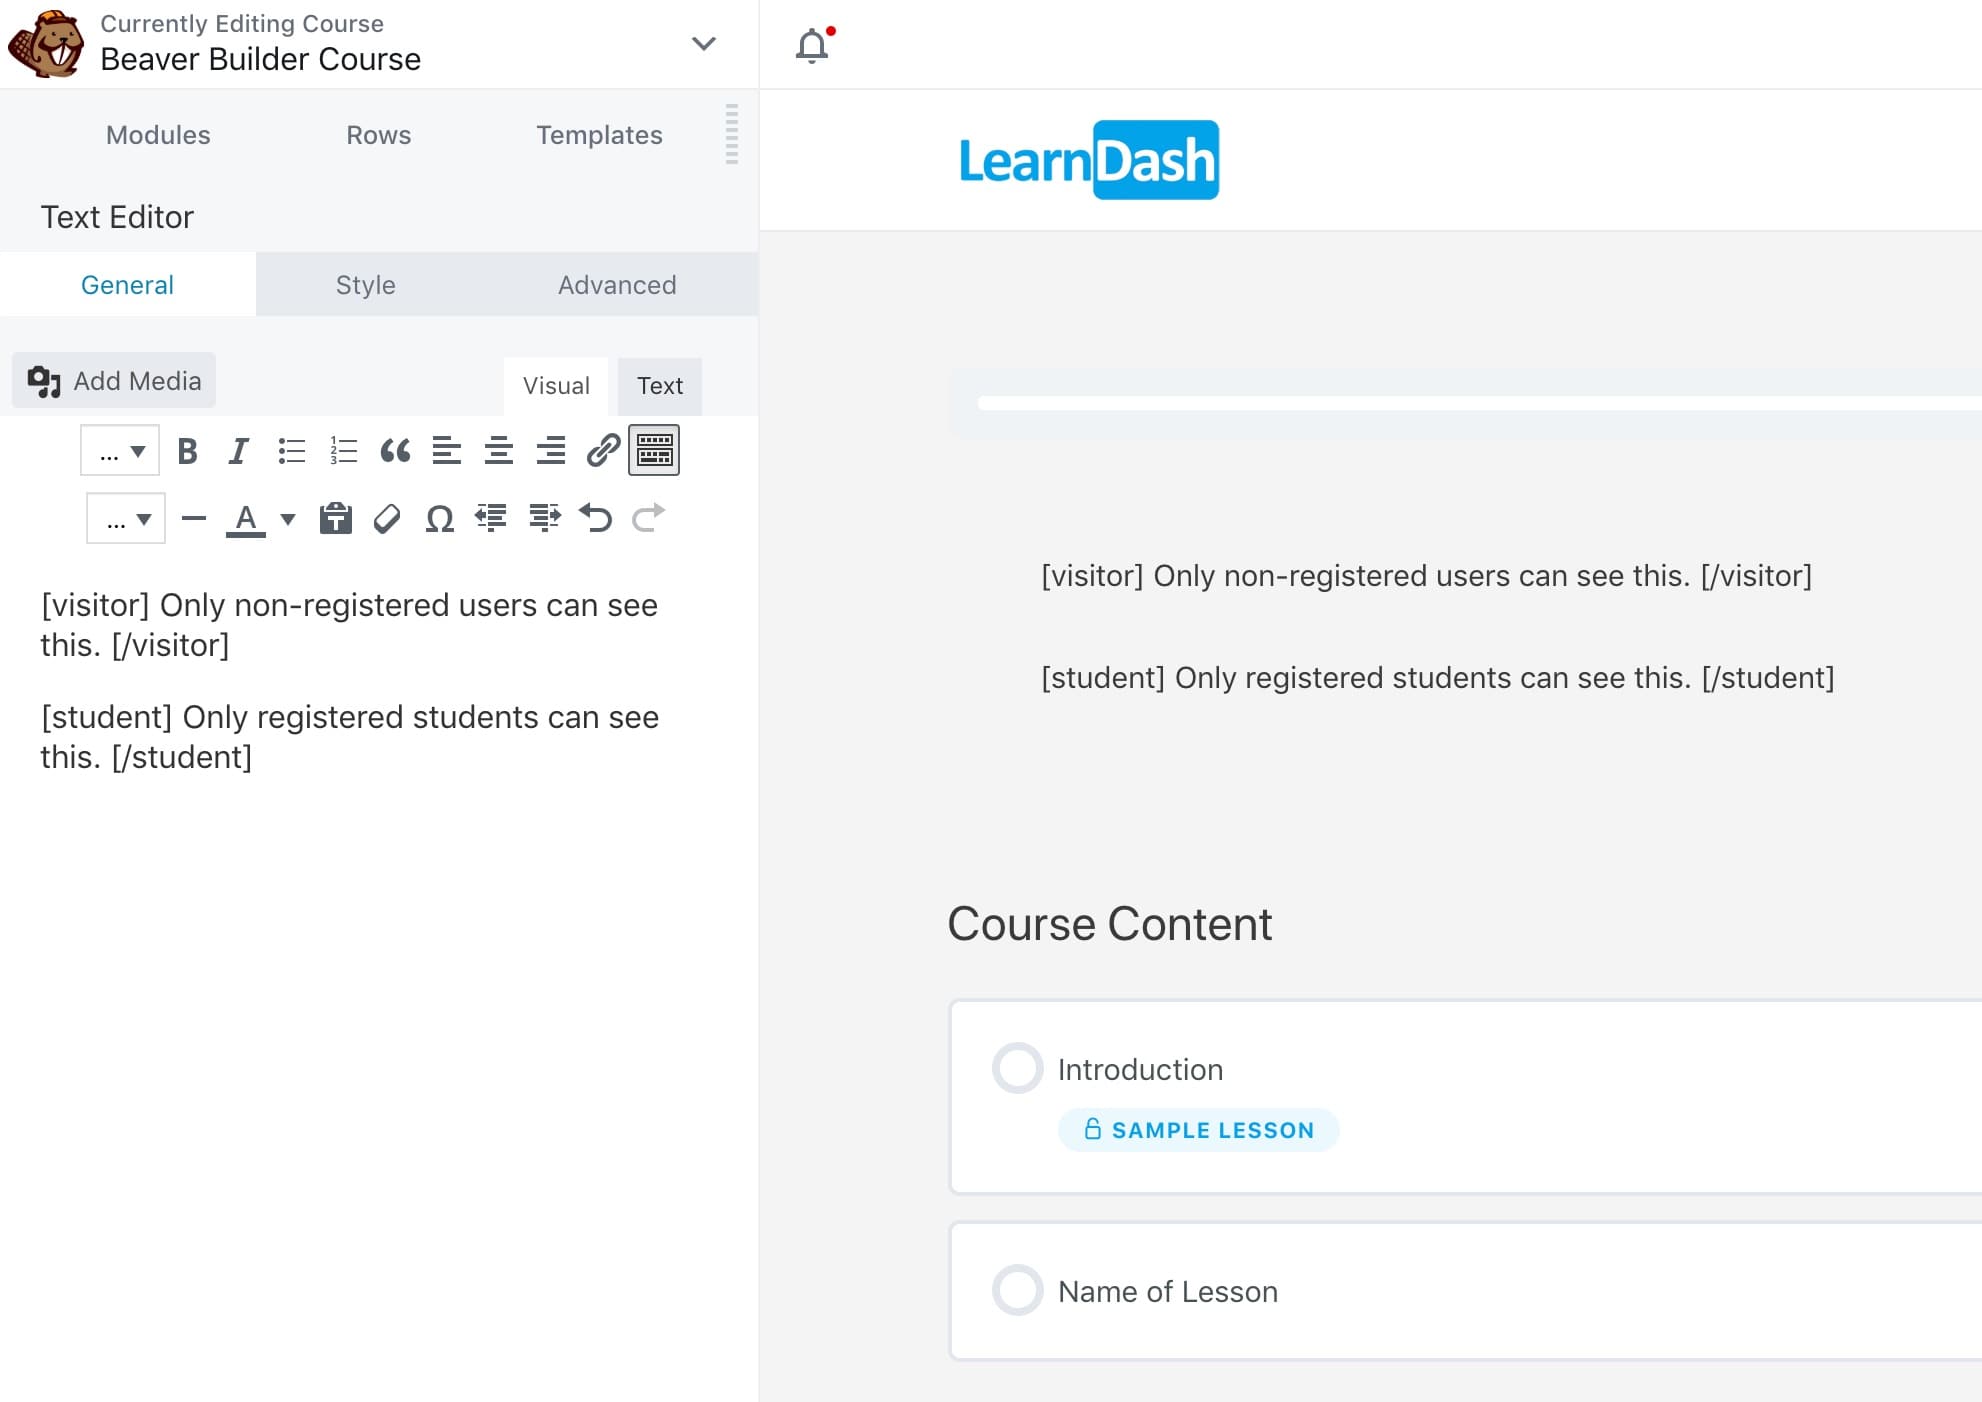Switch to the Modules tab

[158, 135]
